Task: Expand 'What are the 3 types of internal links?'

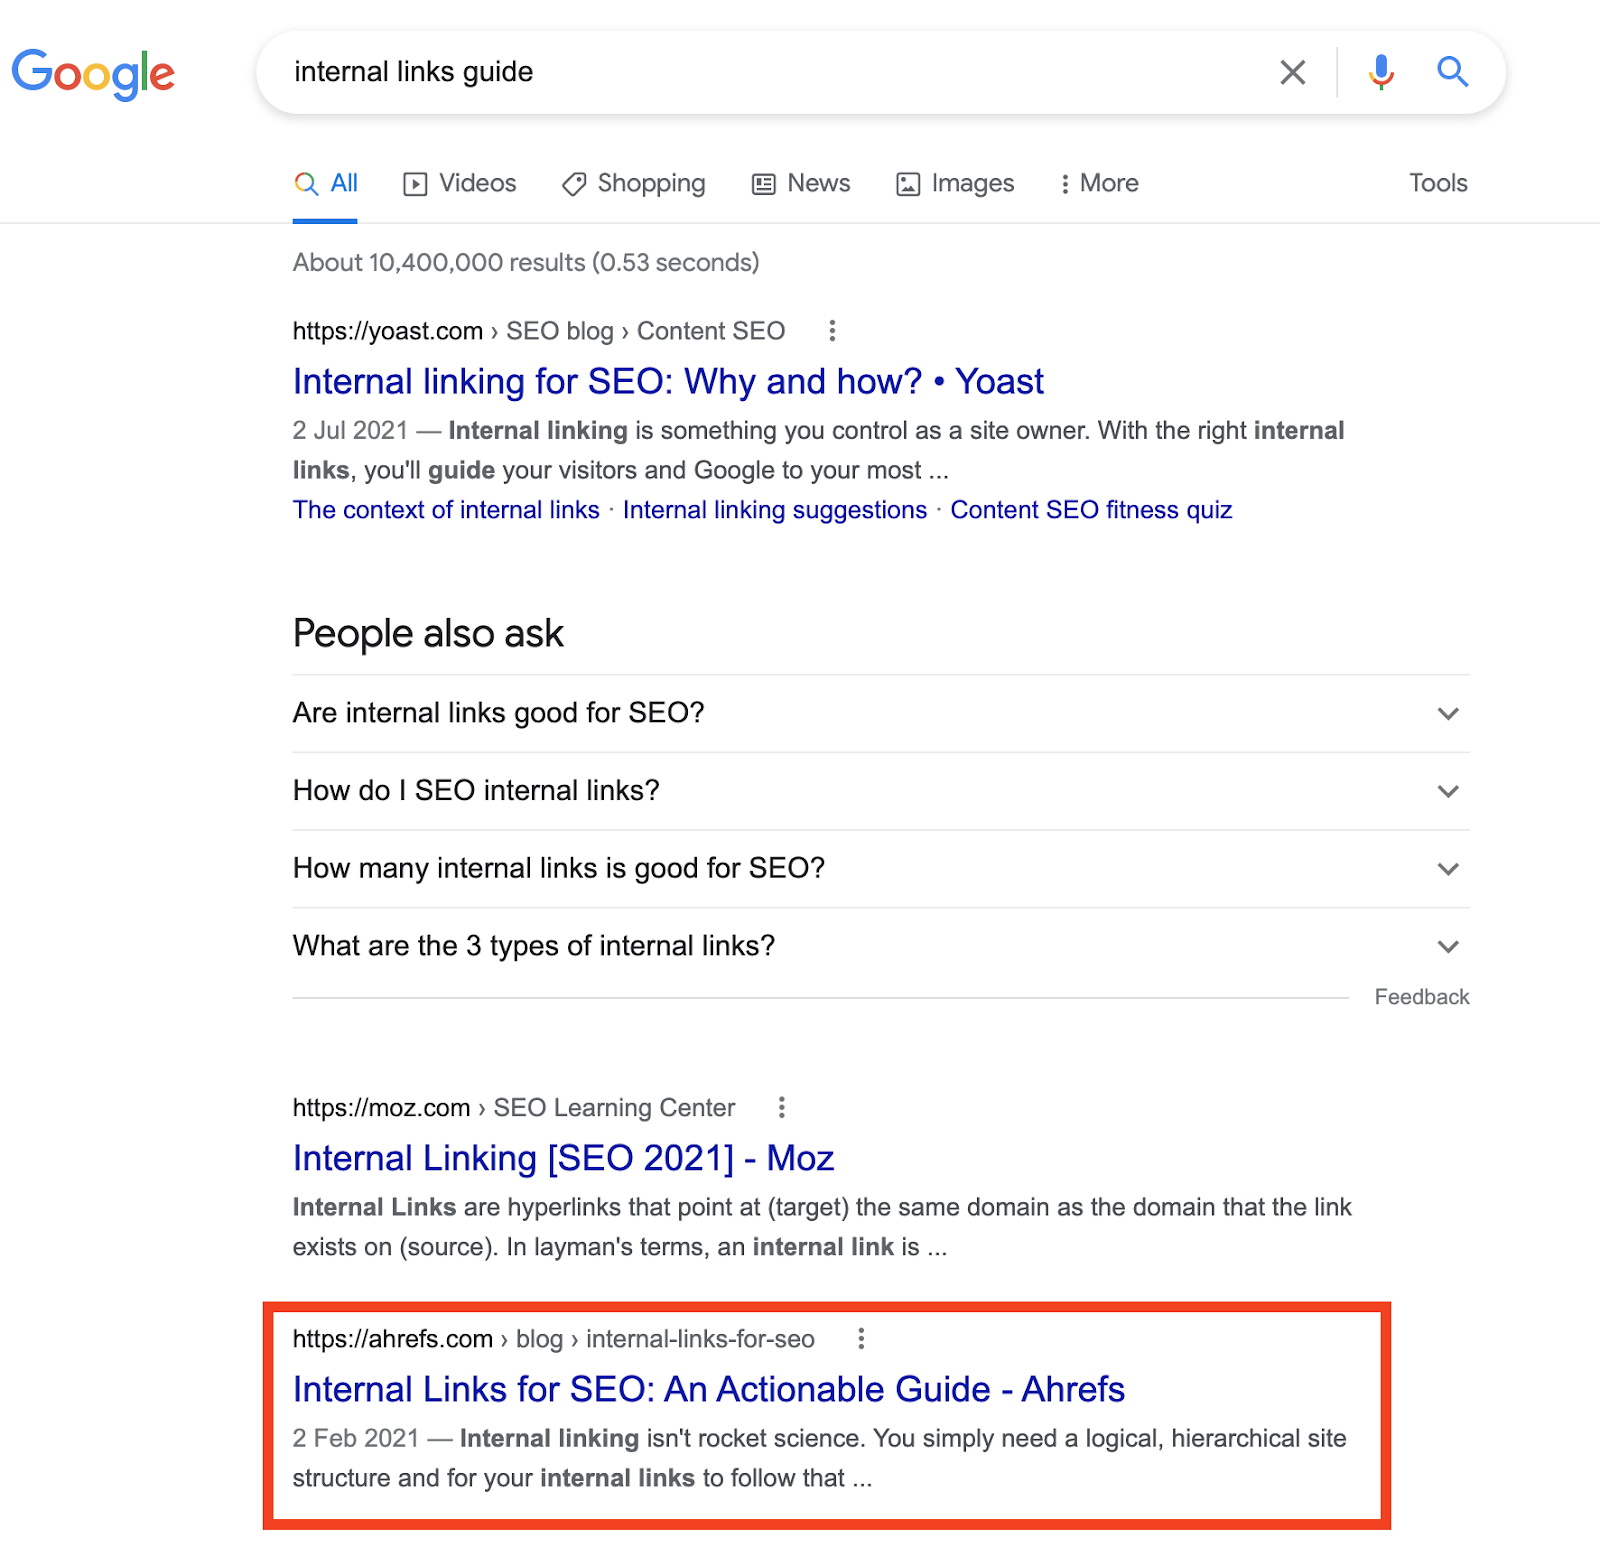Action: coord(881,946)
